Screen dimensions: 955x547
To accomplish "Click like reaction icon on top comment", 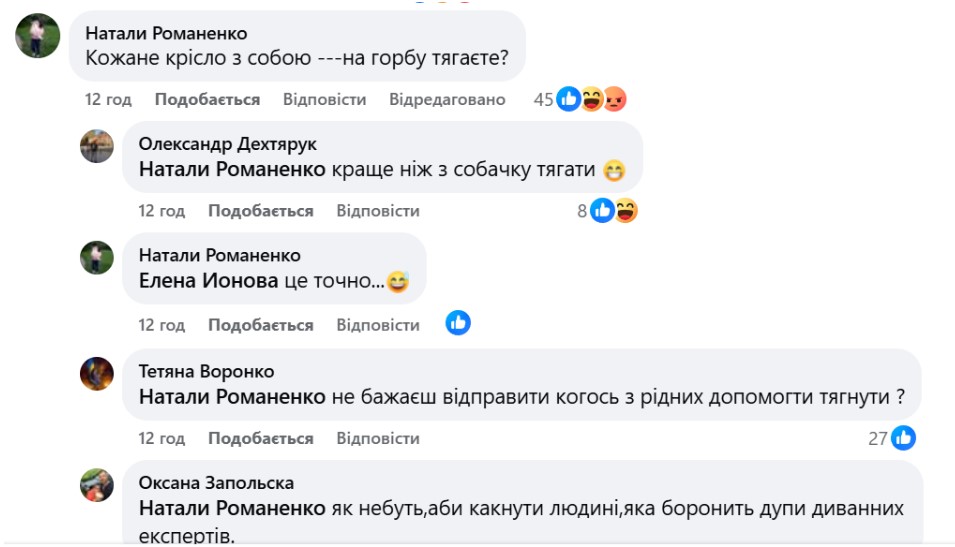I will [569, 99].
